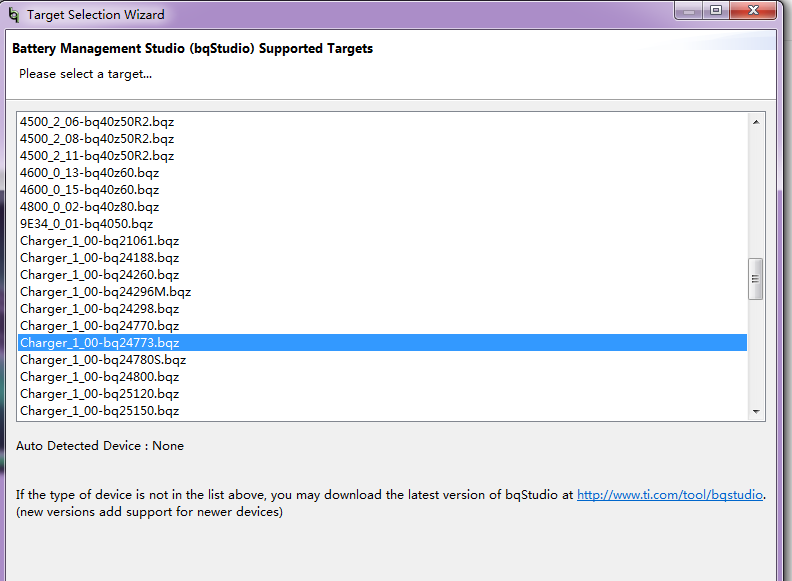The image size is (792, 581).
Task: Click bqStudio icon in title bar
Action: pos(14,15)
